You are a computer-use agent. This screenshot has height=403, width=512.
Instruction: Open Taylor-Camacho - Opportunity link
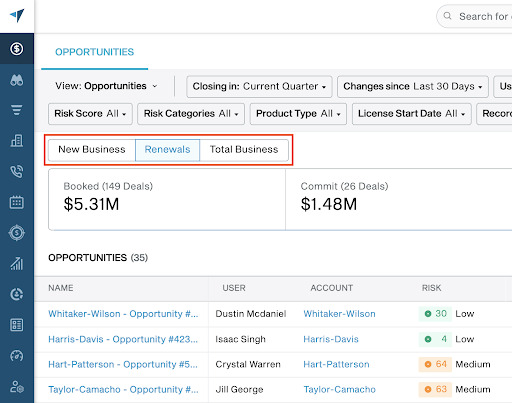(x=123, y=389)
